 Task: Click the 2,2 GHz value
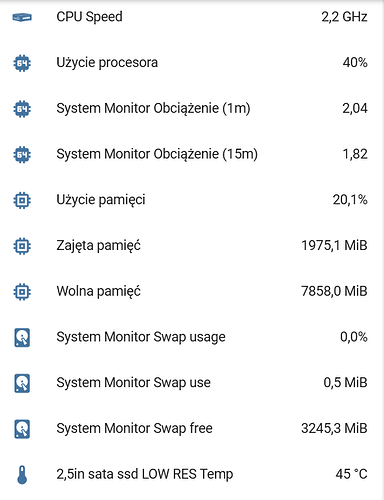[344, 17]
